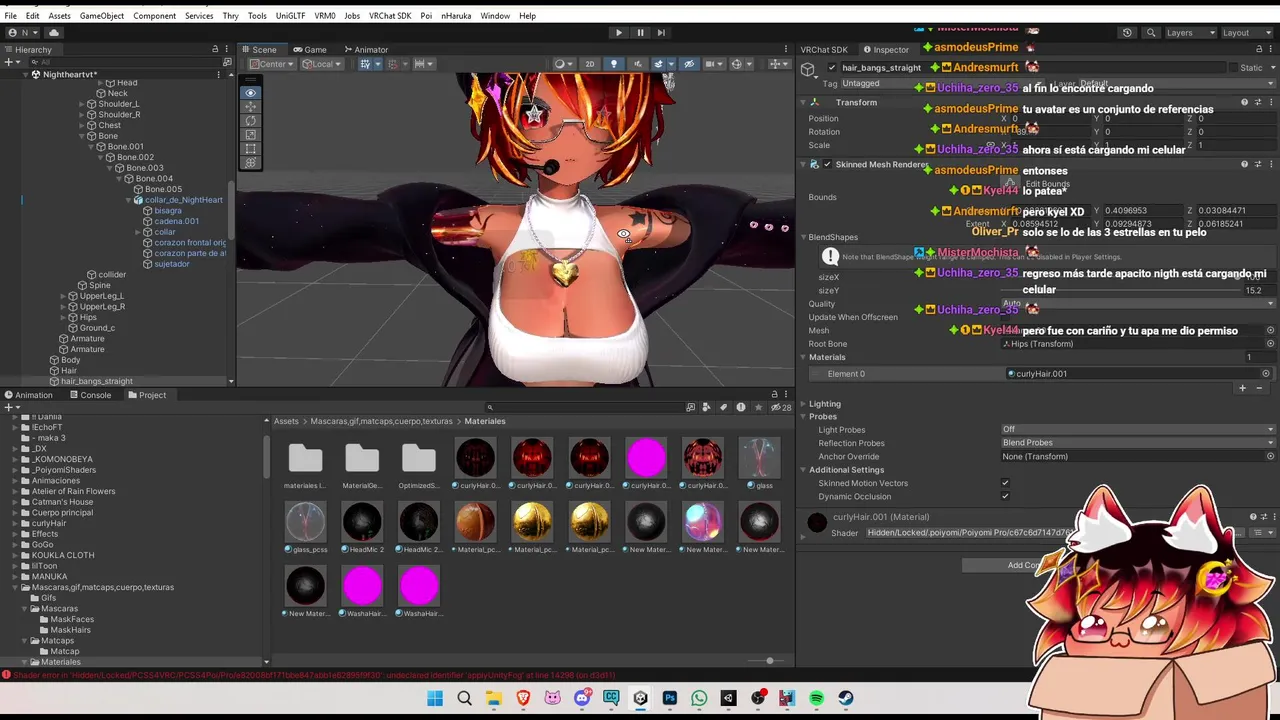
Task: Select the HeadMic 2 material thumbnail
Action: pos(362,523)
